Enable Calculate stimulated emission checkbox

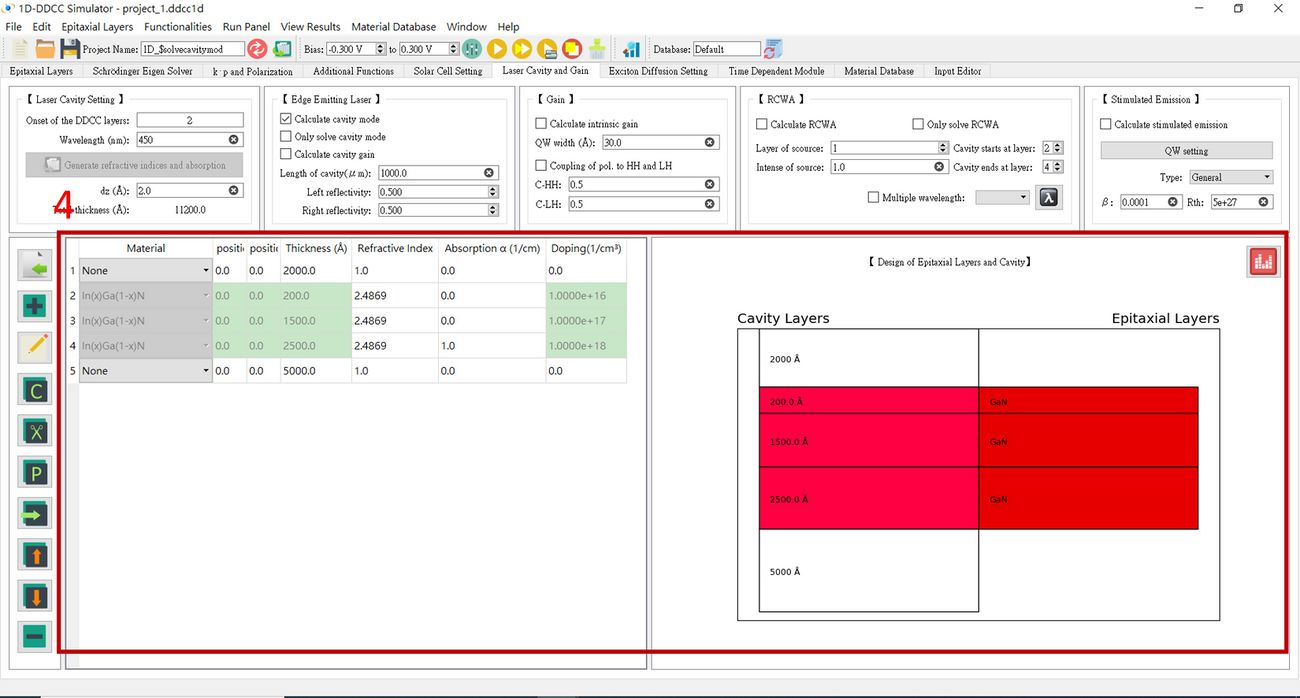click(1106, 124)
